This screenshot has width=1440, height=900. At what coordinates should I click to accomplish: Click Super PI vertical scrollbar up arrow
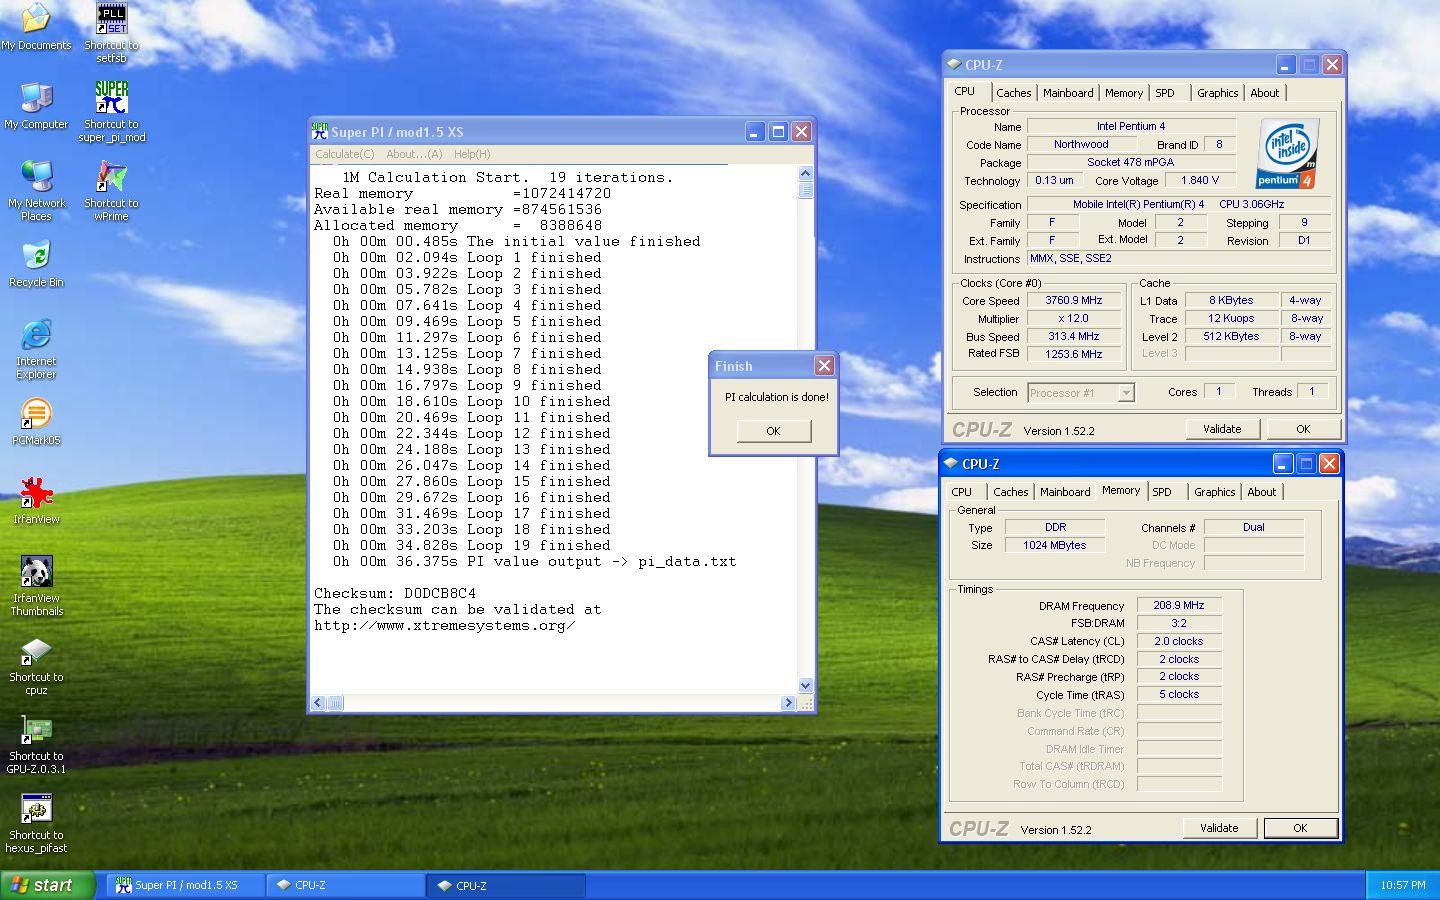(x=806, y=174)
